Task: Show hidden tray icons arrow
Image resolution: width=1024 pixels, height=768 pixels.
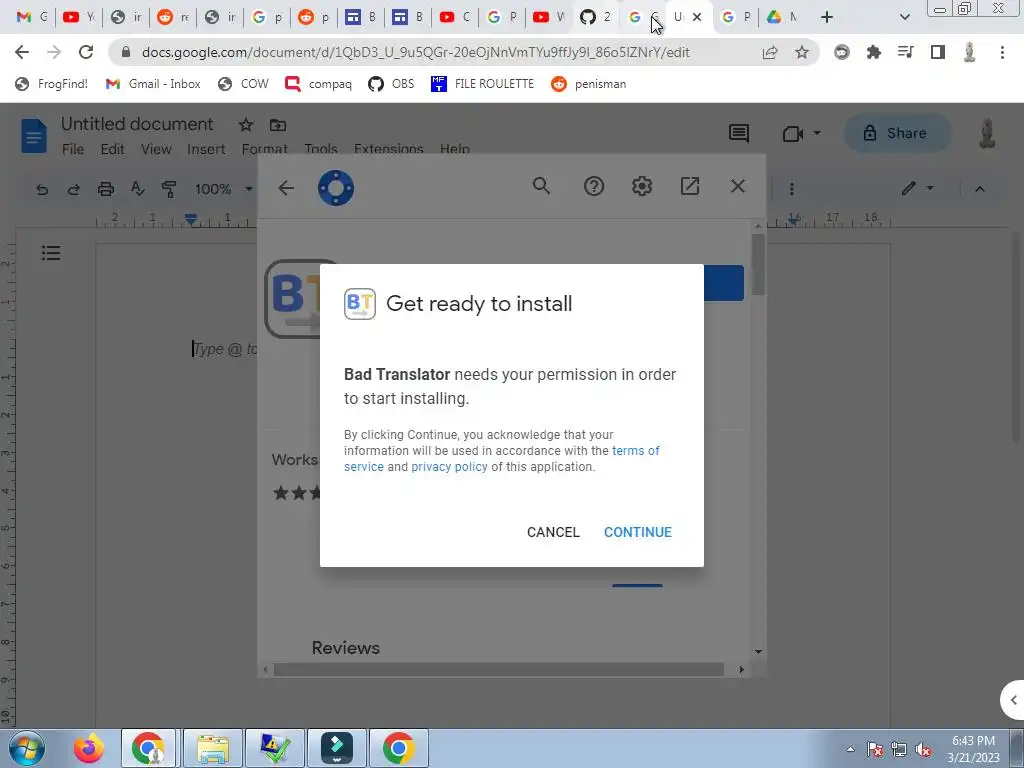Action: click(x=850, y=749)
